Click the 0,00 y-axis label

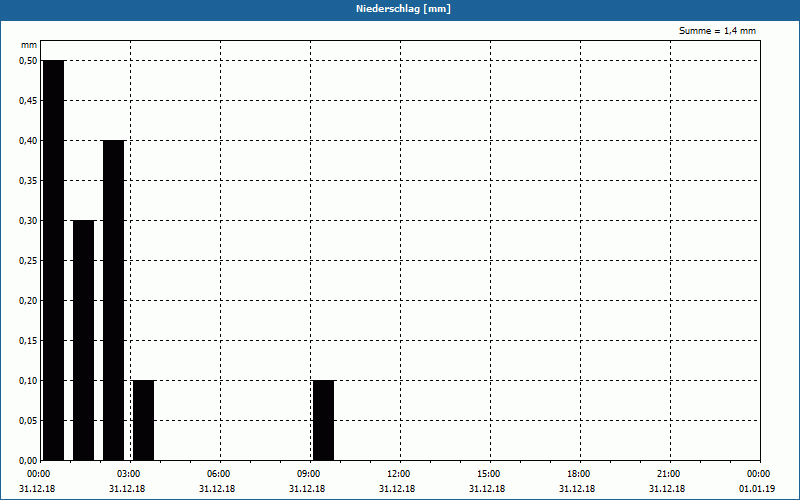click(x=28, y=461)
